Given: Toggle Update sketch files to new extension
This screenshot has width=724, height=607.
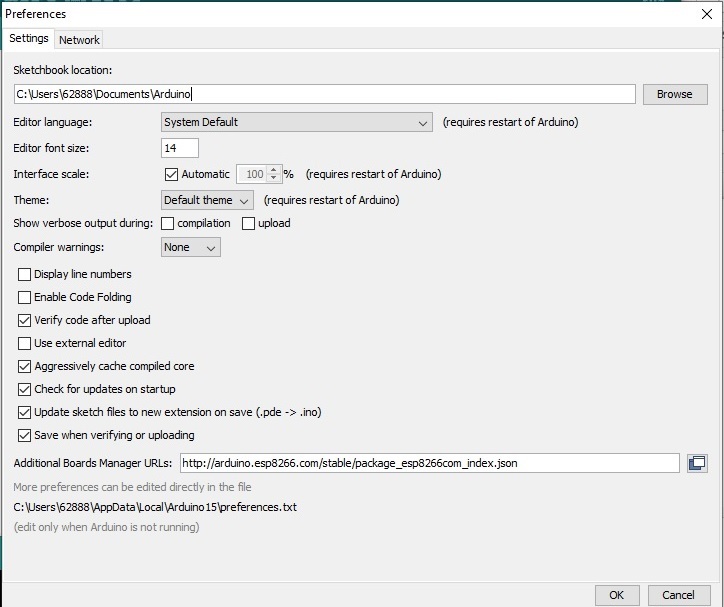Looking at the screenshot, I should pyautogui.click(x=24, y=412).
